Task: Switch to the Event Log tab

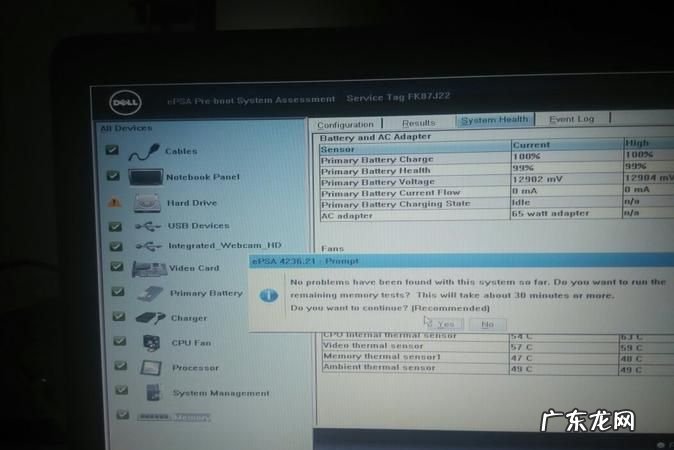Action: point(572,119)
